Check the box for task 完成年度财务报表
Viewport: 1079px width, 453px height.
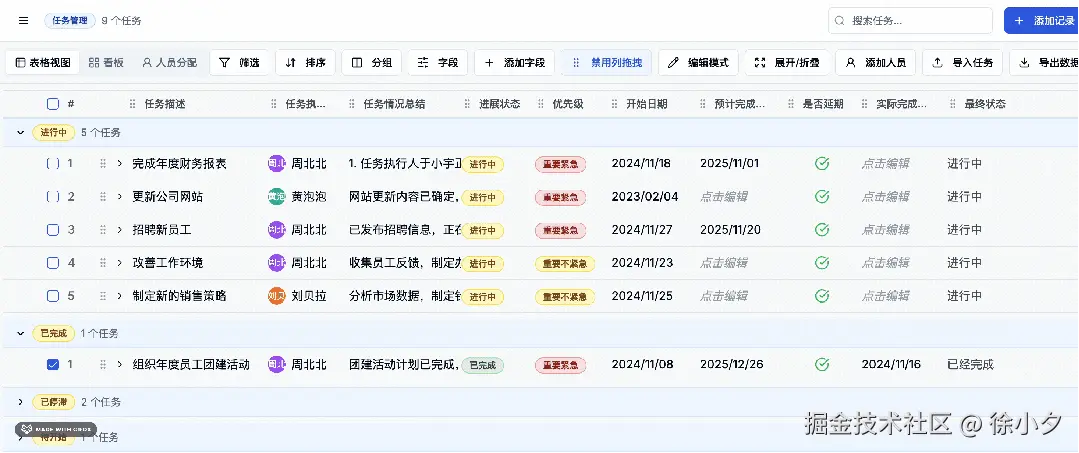pyautogui.click(x=53, y=164)
